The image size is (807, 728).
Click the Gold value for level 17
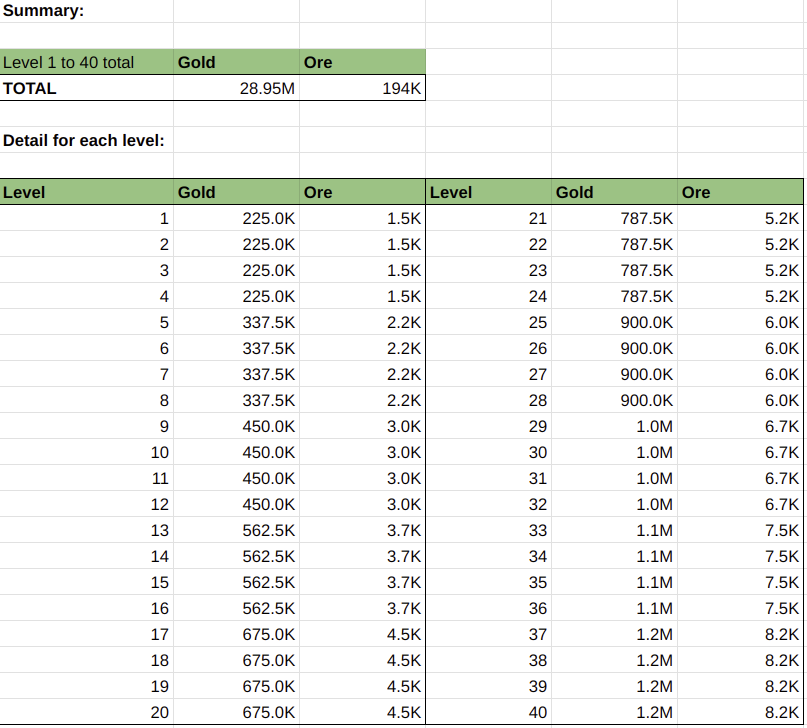click(x=237, y=634)
